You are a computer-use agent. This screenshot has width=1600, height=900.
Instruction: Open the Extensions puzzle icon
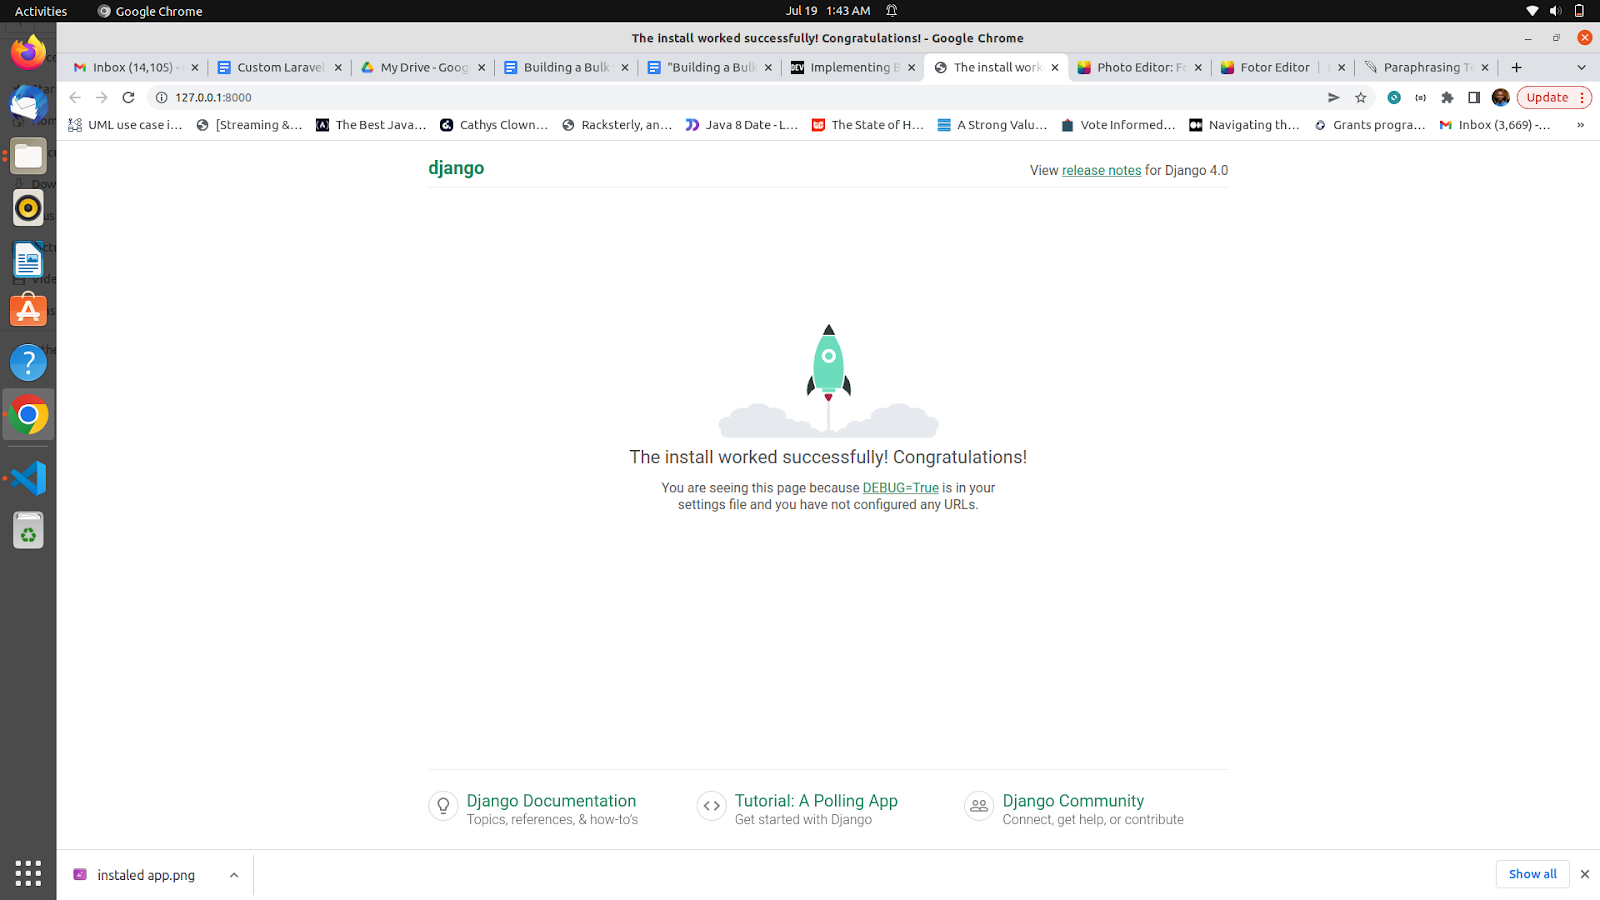(1447, 97)
